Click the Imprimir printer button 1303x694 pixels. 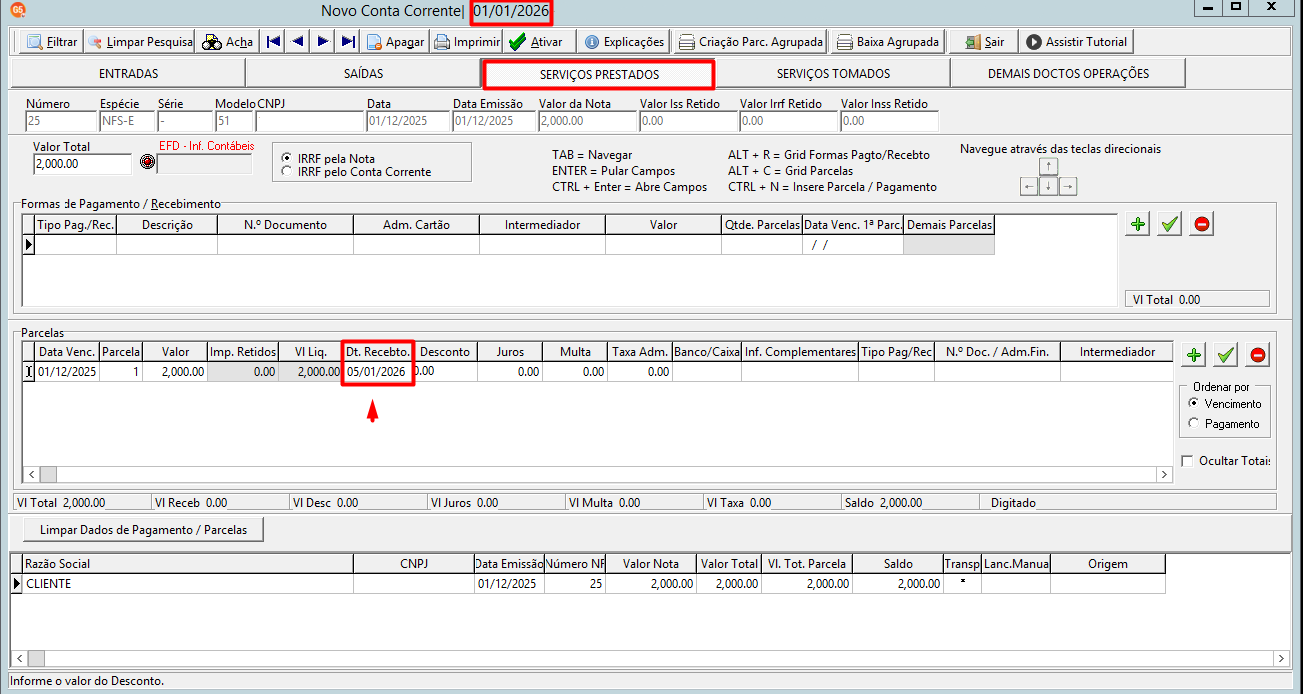466,42
